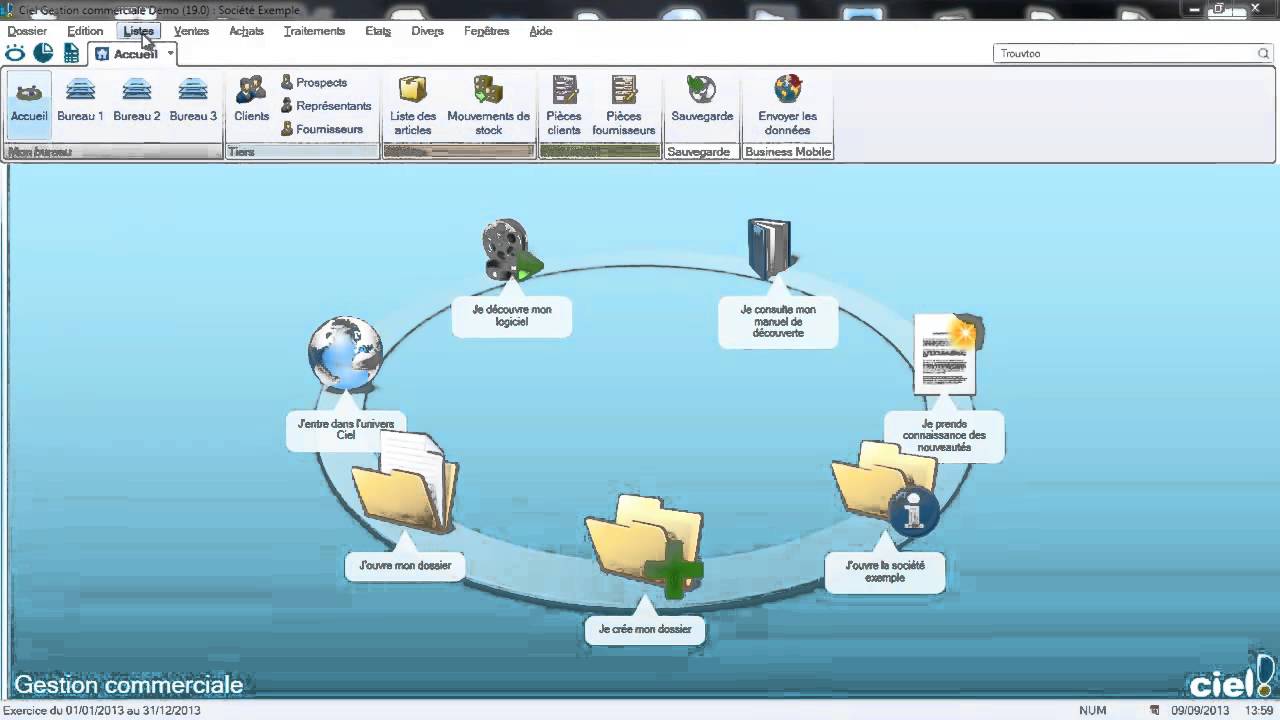Click 'J'ouvre mon dossier' label
Viewport: 1280px width, 720px height.
pos(405,565)
